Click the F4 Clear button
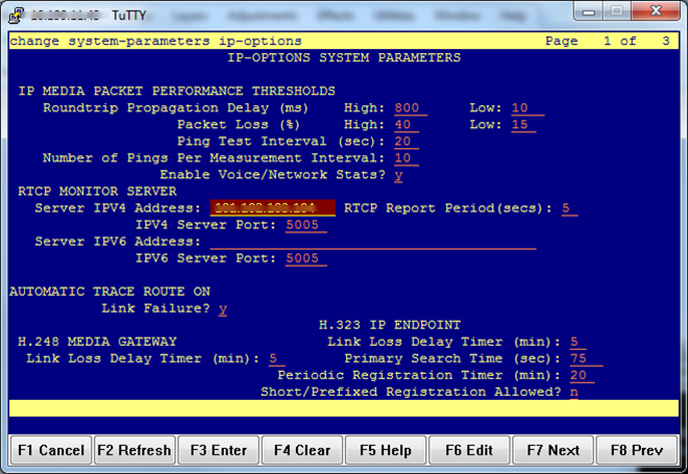Screen dimensions: 688x474 (302, 450)
